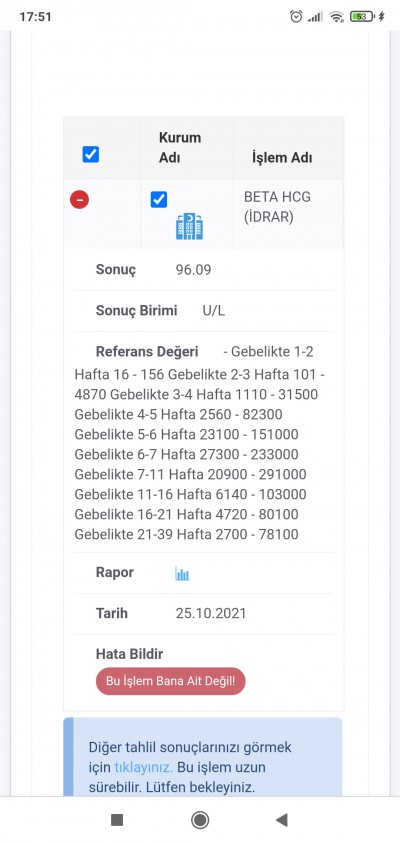Viewport: 400px width, 844px height.
Task: Open the Rapor bar chart icon
Action: 182,574
